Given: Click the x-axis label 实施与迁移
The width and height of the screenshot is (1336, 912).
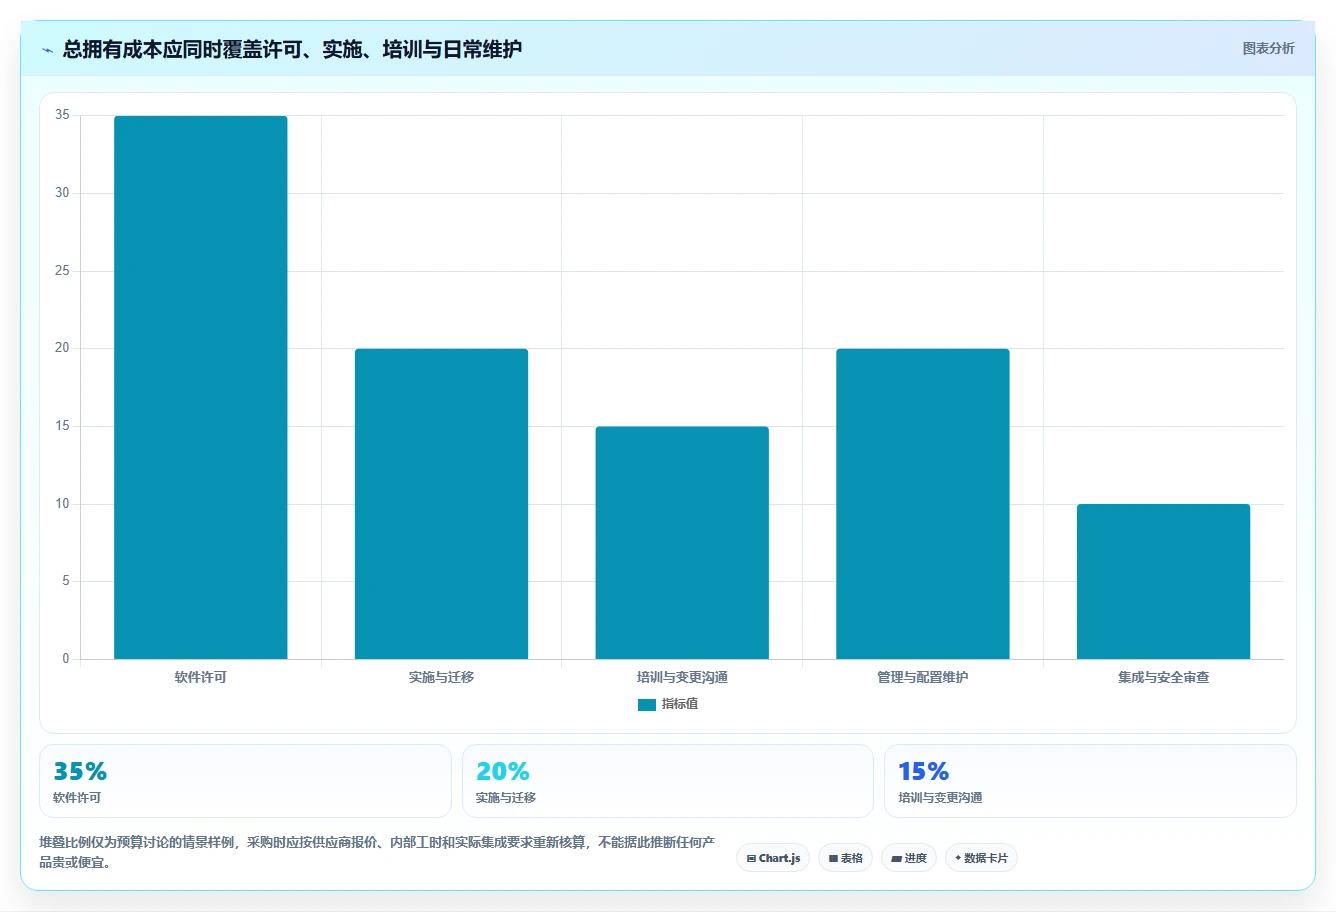Looking at the screenshot, I should pyautogui.click(x=441, y=677).
